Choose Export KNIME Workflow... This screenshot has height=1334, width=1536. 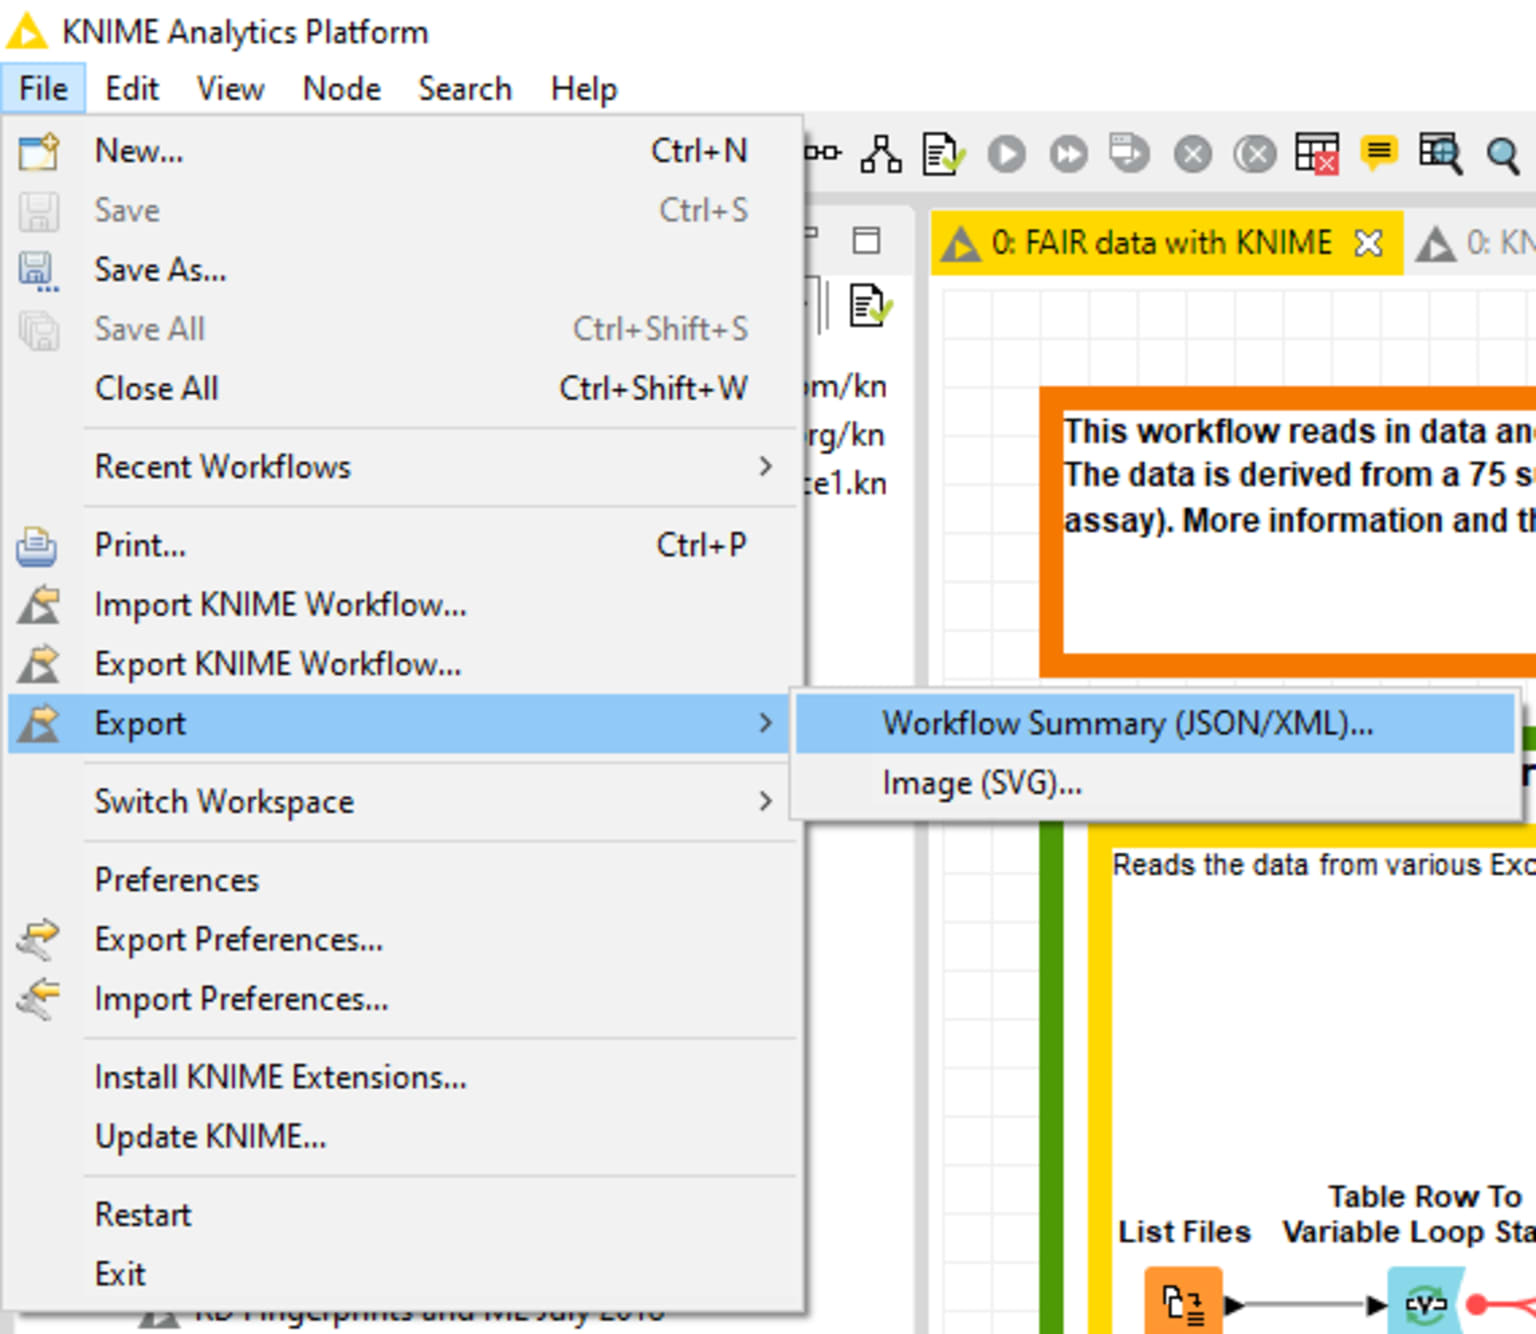(x=404, y=664)
